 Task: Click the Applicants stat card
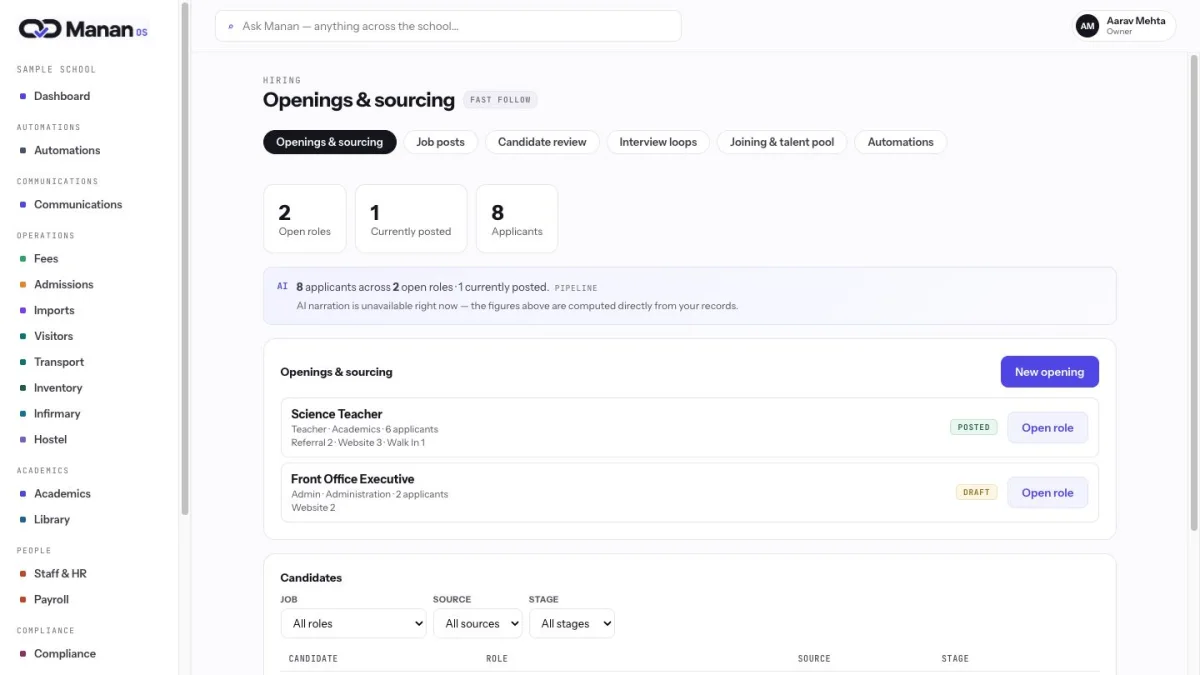pos(517,219)
